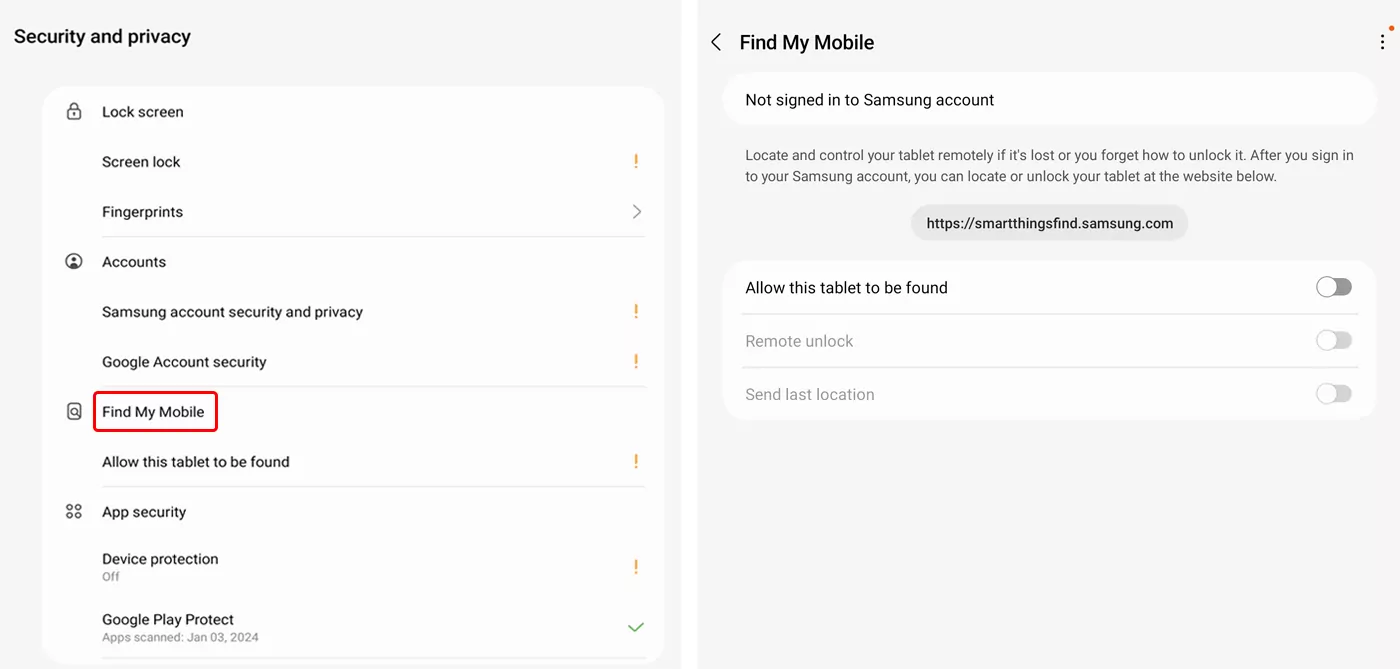Open the three-dot more options menu
This screenshot has height=669, width=1400.
pyautogui.click(x=1383, y=42)
